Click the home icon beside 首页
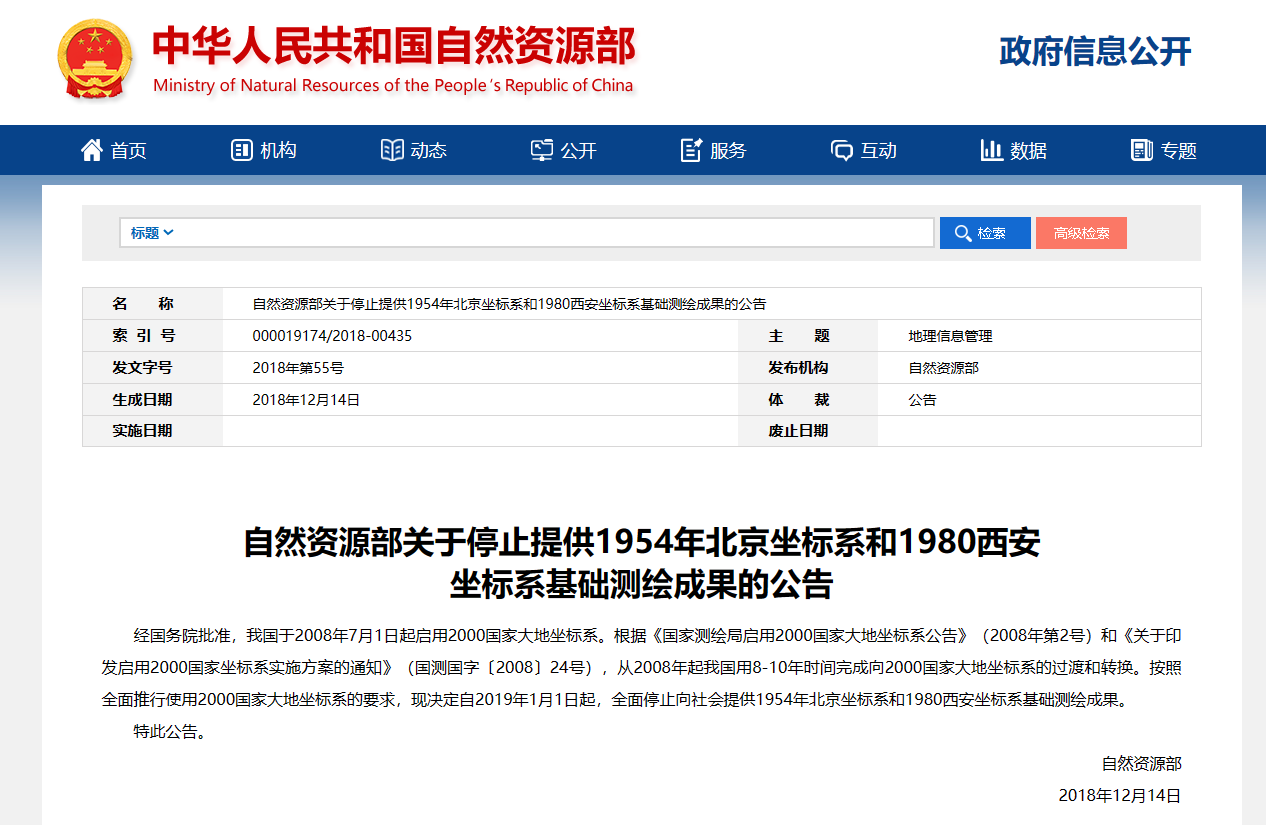Image resolution: width=1266 pixels, height=825 pixels. coord(91,149)
